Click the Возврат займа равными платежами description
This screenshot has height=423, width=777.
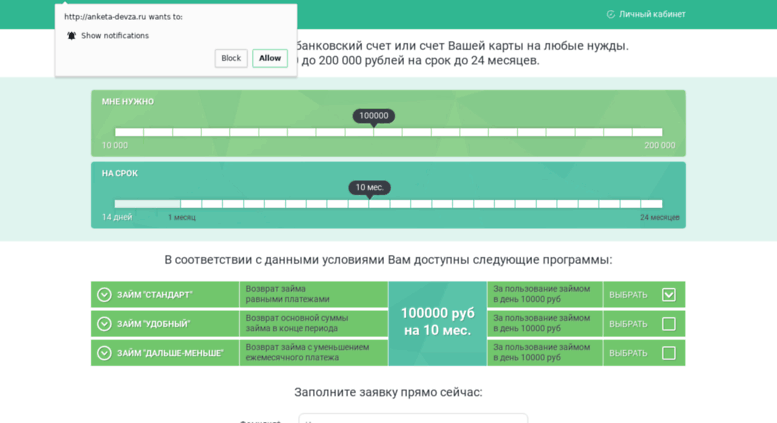(x=287, y=294)
